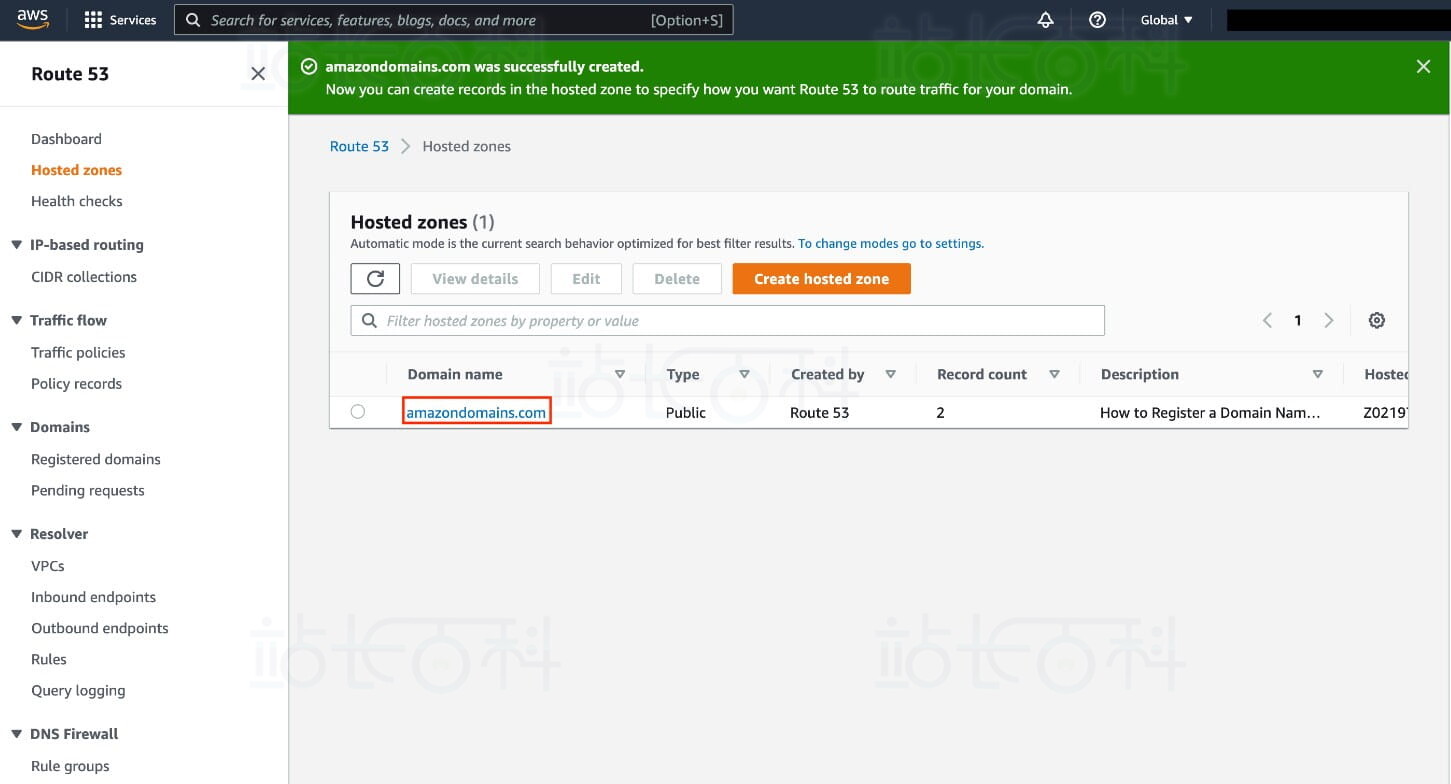Viewport: 1451px width, 784px height.
Task: Click the Edit button
Action: pos(586,279)
